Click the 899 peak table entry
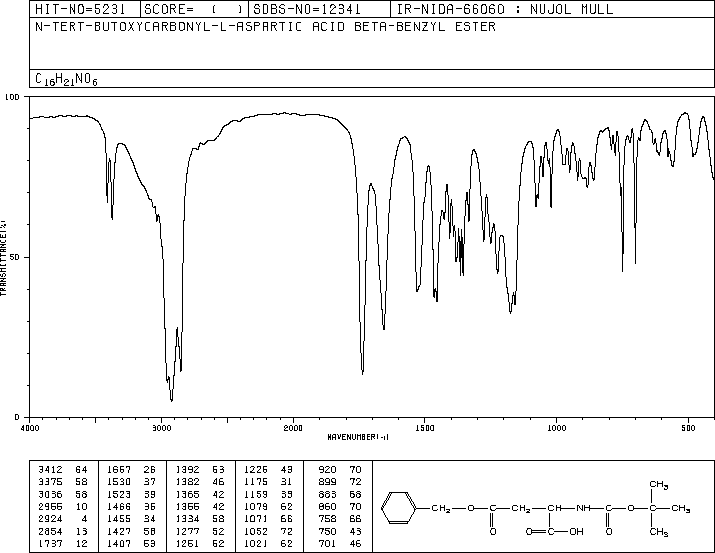Screen dimensions: 715x553 pos(340,481)
